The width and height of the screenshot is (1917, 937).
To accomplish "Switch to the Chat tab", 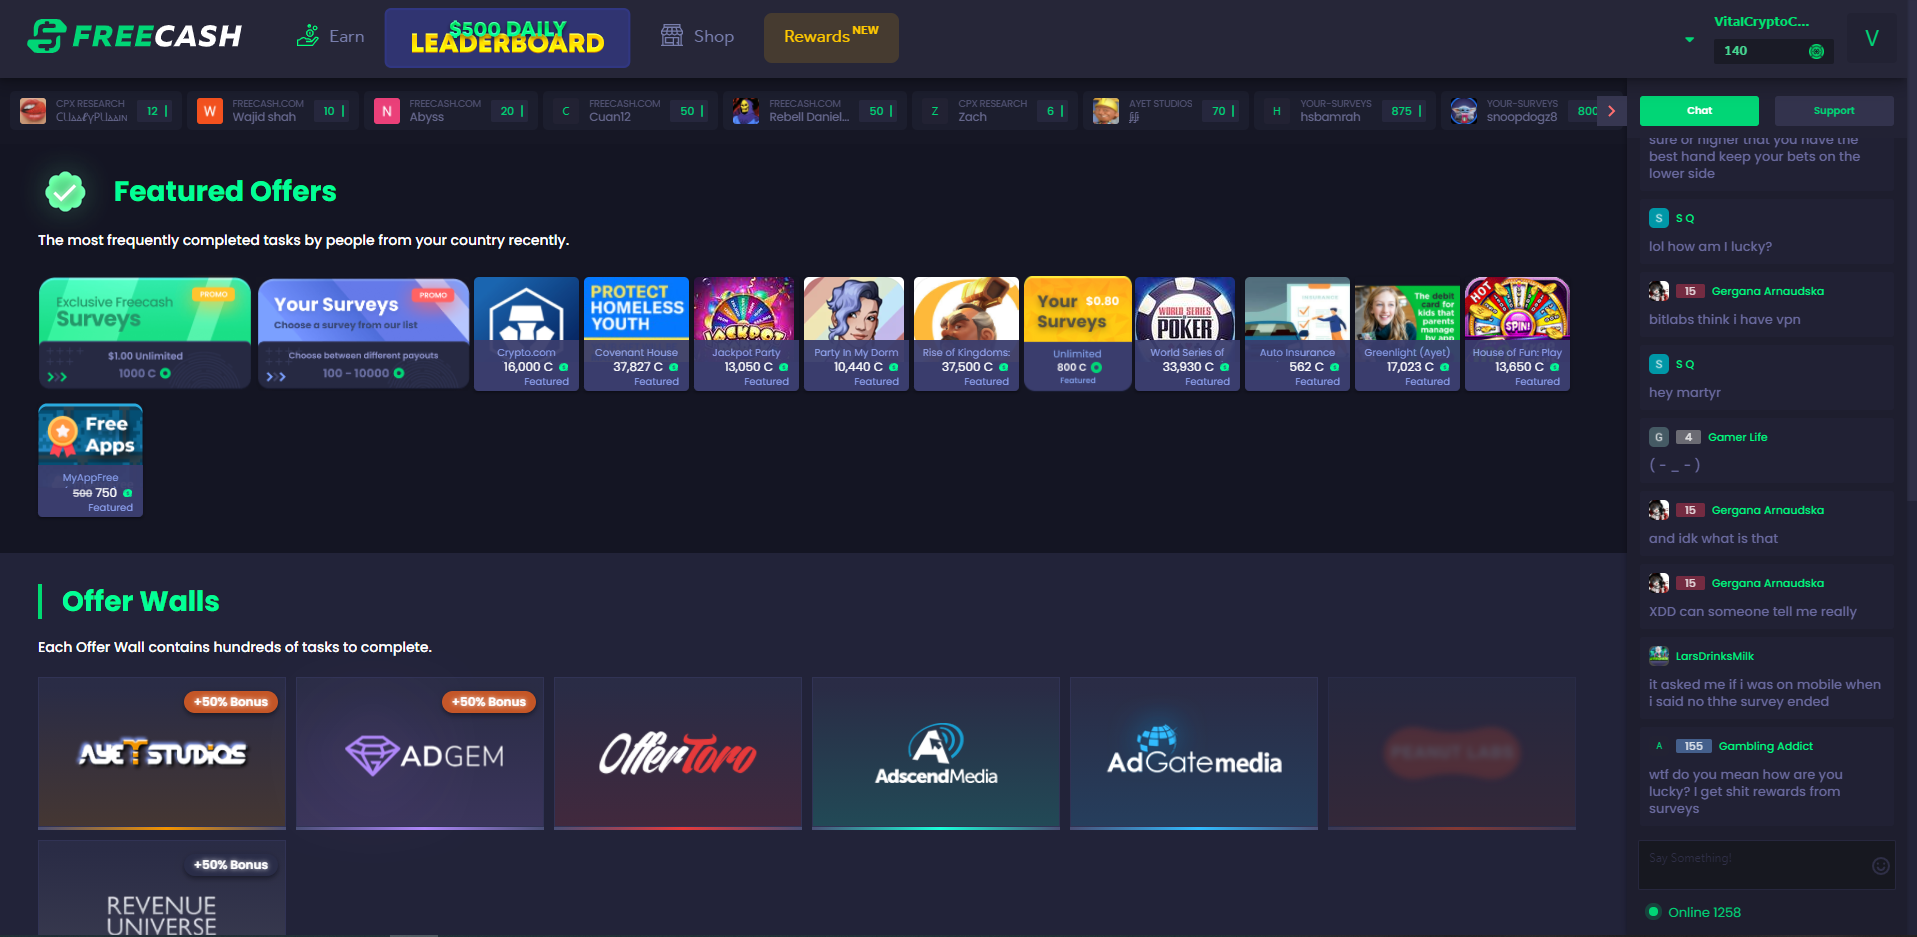I will coord(1699,111).
